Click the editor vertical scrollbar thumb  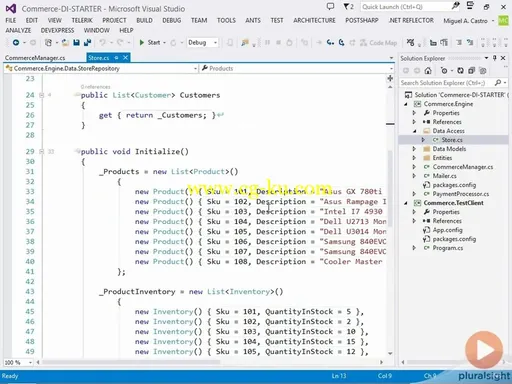[390, 188]
